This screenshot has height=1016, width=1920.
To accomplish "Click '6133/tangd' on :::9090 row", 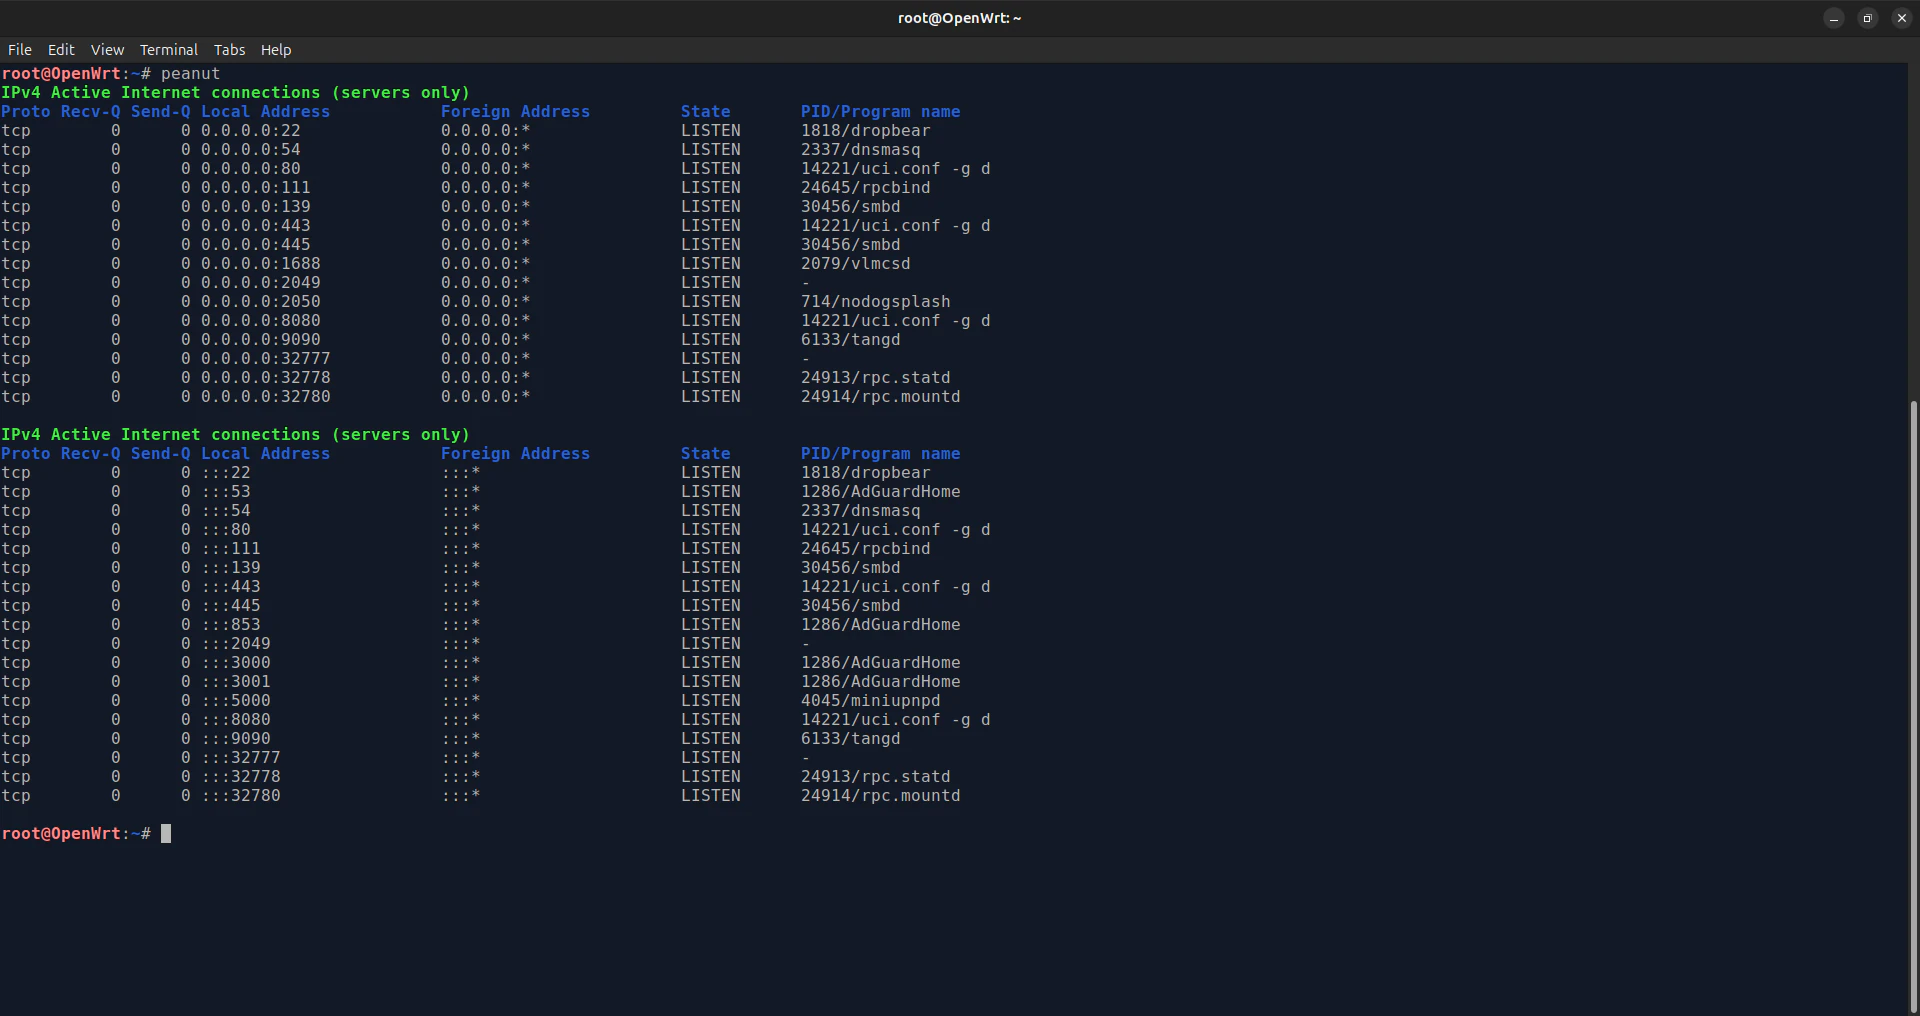I will (x=851, y=739).
